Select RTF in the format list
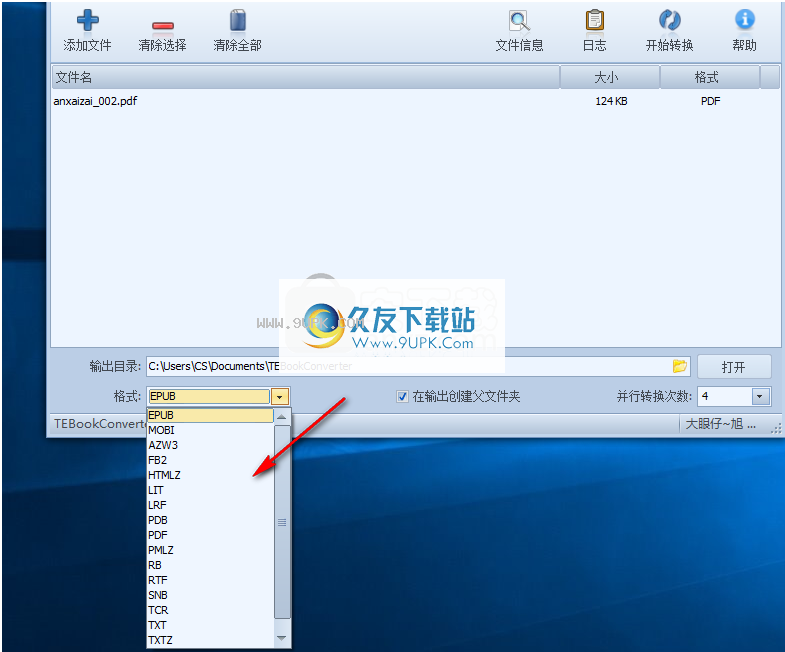Screen dimensions: 785x652 tap(210, 580)
